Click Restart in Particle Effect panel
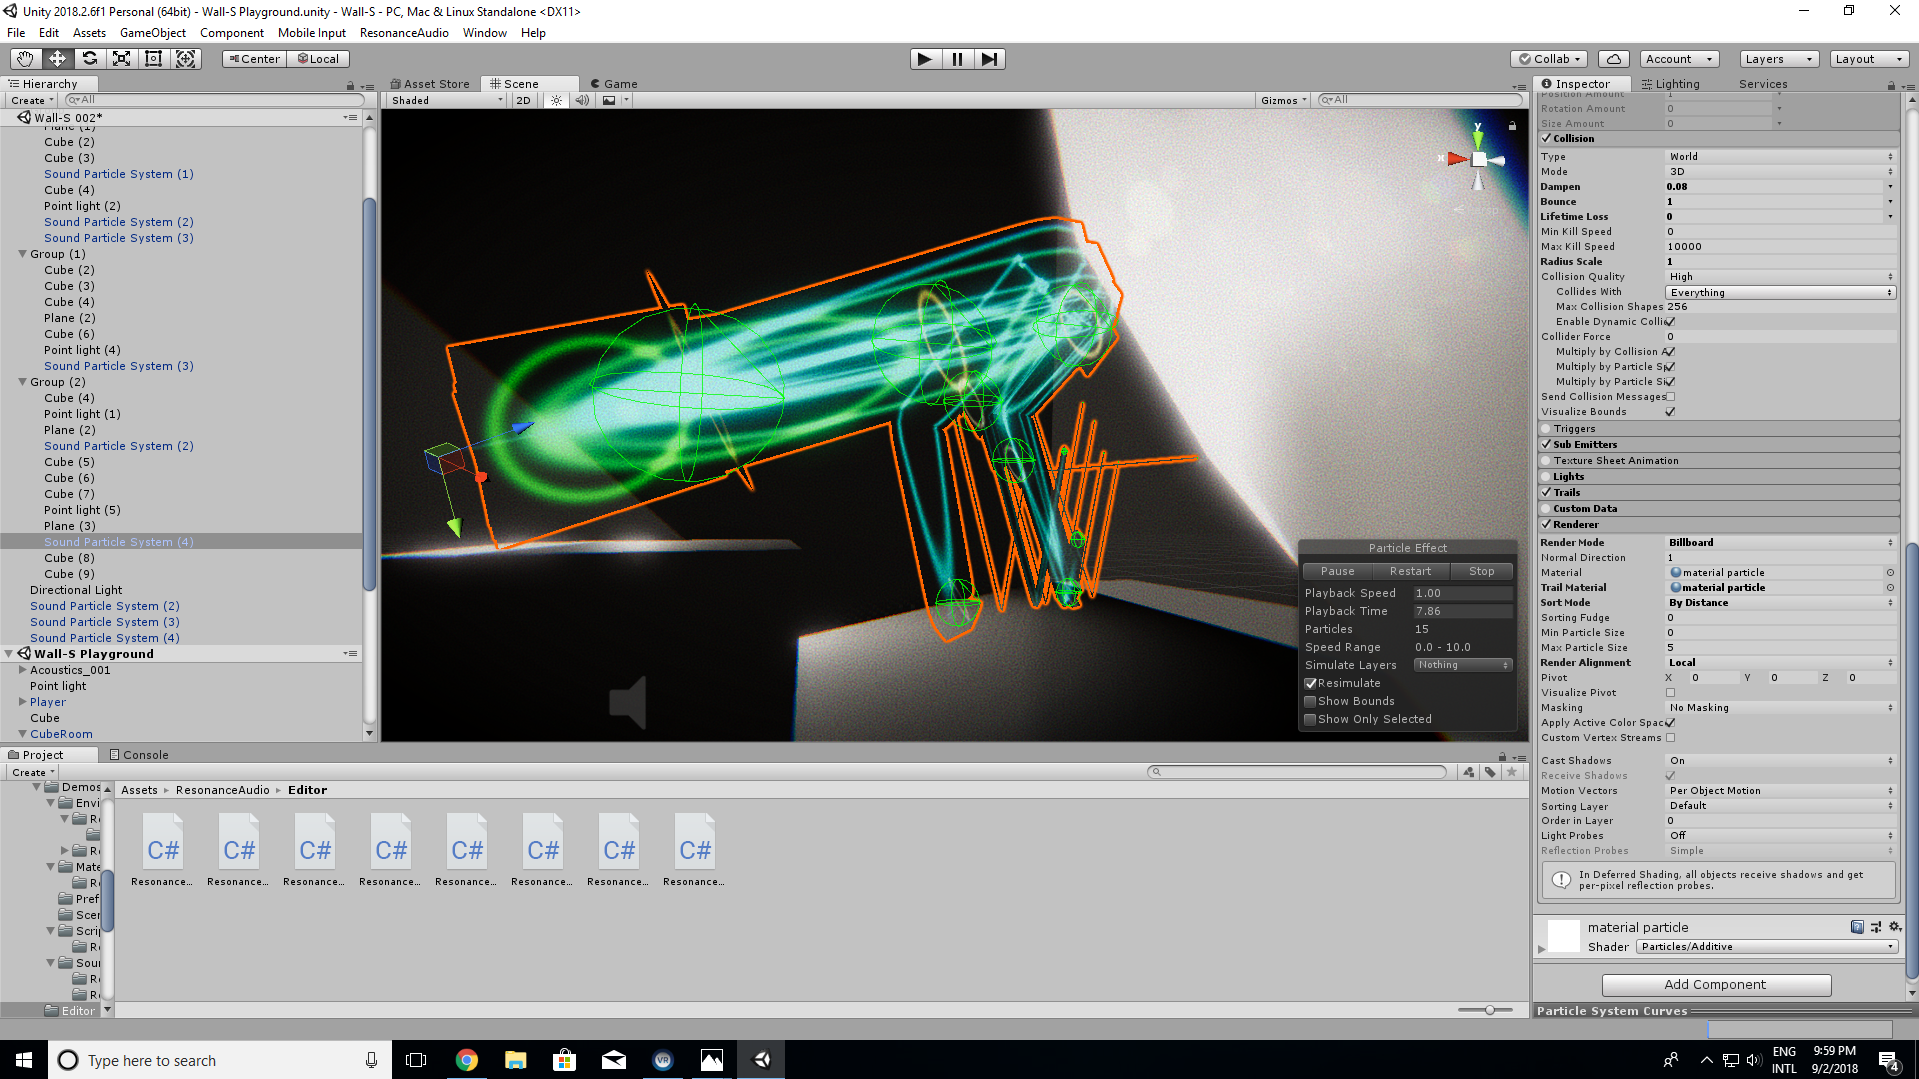Screen dimensions: 1919x1079 pos(1410,571)
